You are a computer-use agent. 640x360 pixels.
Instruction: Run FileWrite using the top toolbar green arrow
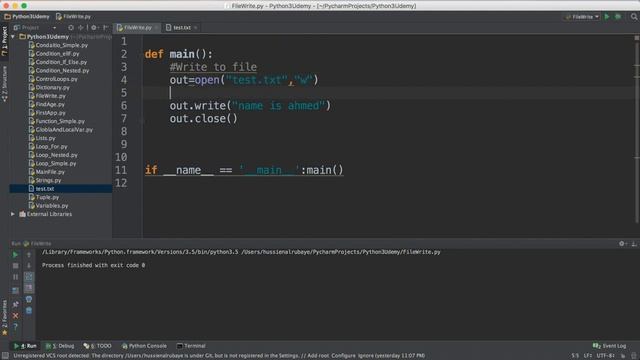click(607, 17)
